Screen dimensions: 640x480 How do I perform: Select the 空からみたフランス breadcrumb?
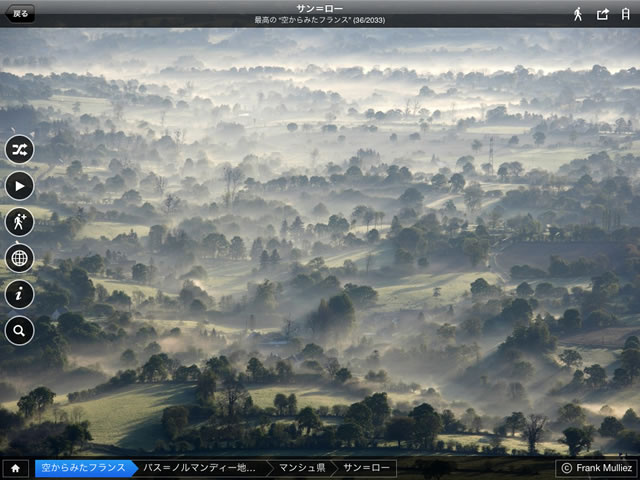[x=85, y=468]
